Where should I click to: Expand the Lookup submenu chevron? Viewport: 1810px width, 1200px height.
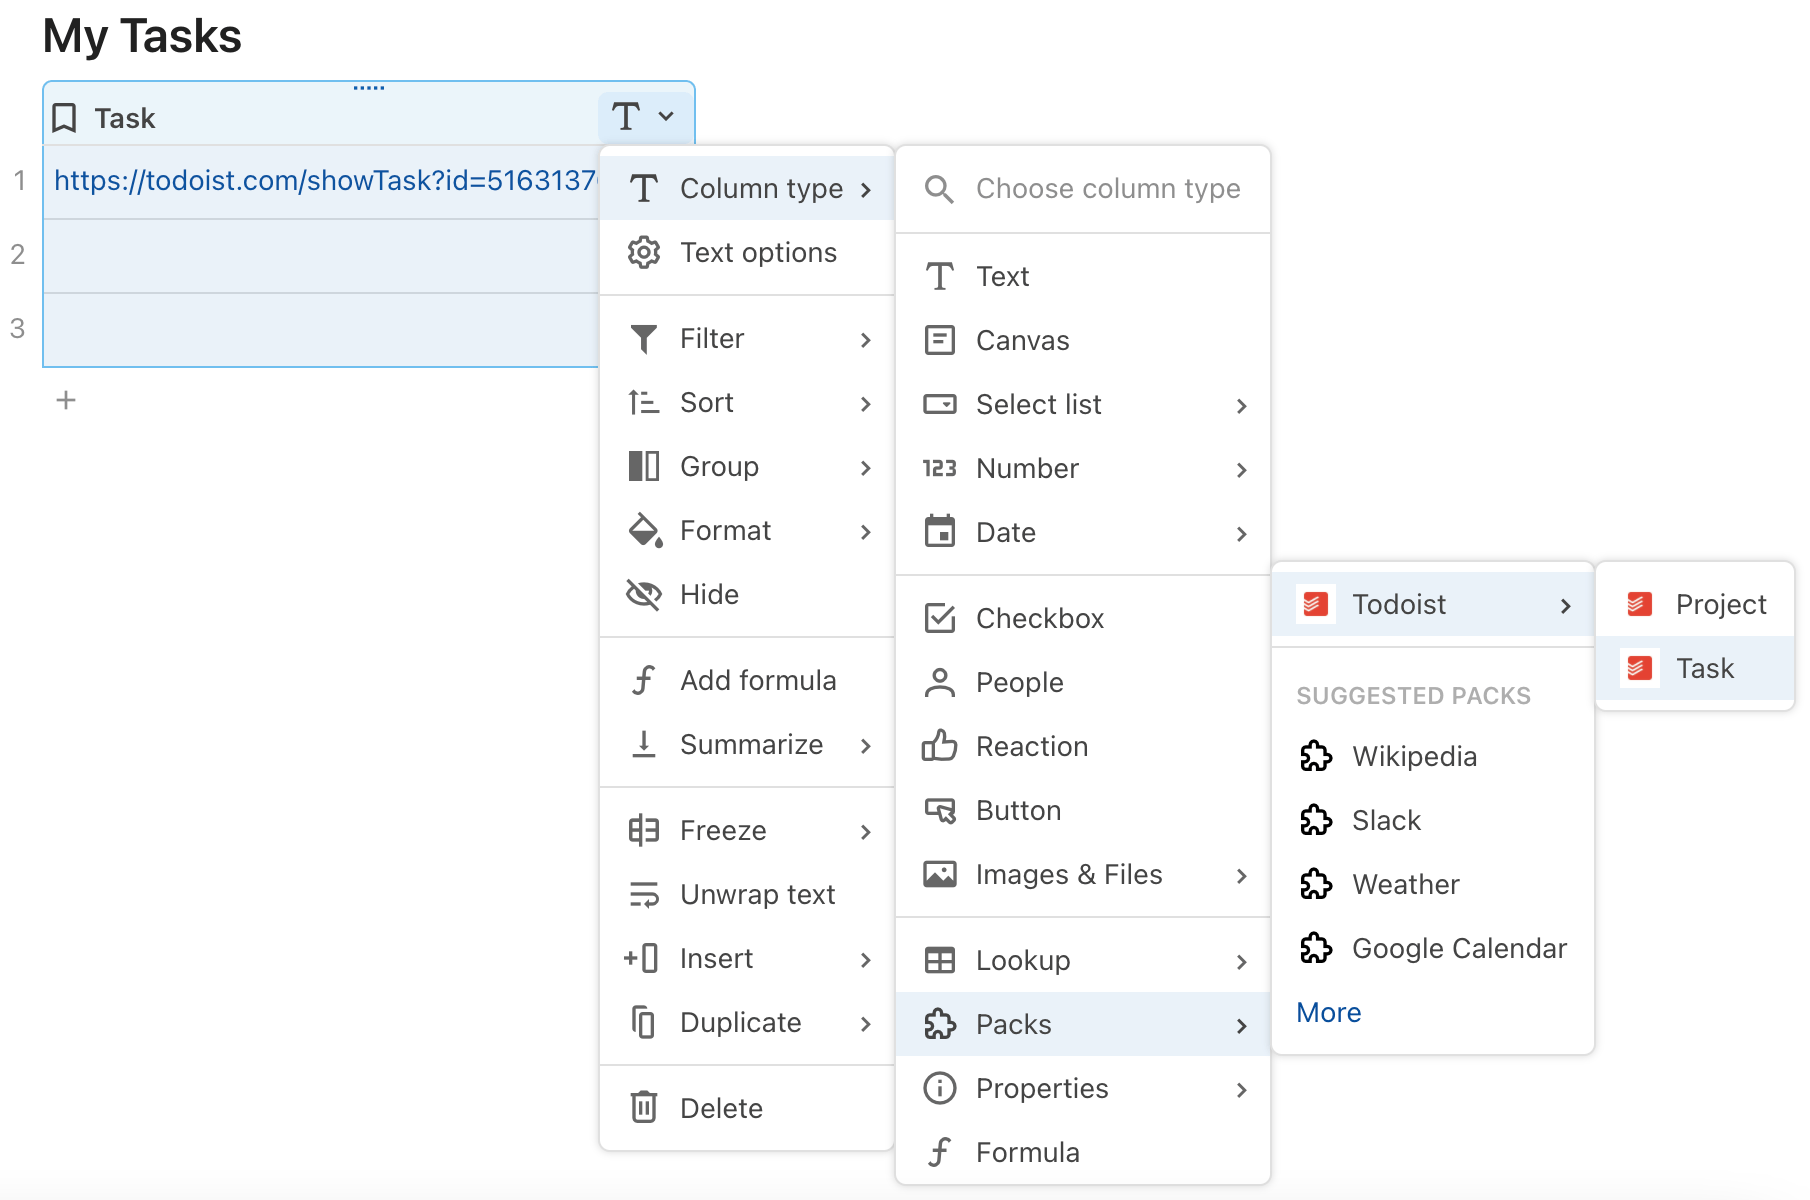tap(1241, 962)
